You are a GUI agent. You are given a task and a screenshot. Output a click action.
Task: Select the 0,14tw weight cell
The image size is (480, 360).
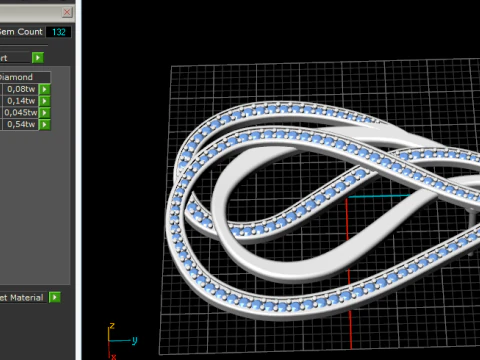20,101
